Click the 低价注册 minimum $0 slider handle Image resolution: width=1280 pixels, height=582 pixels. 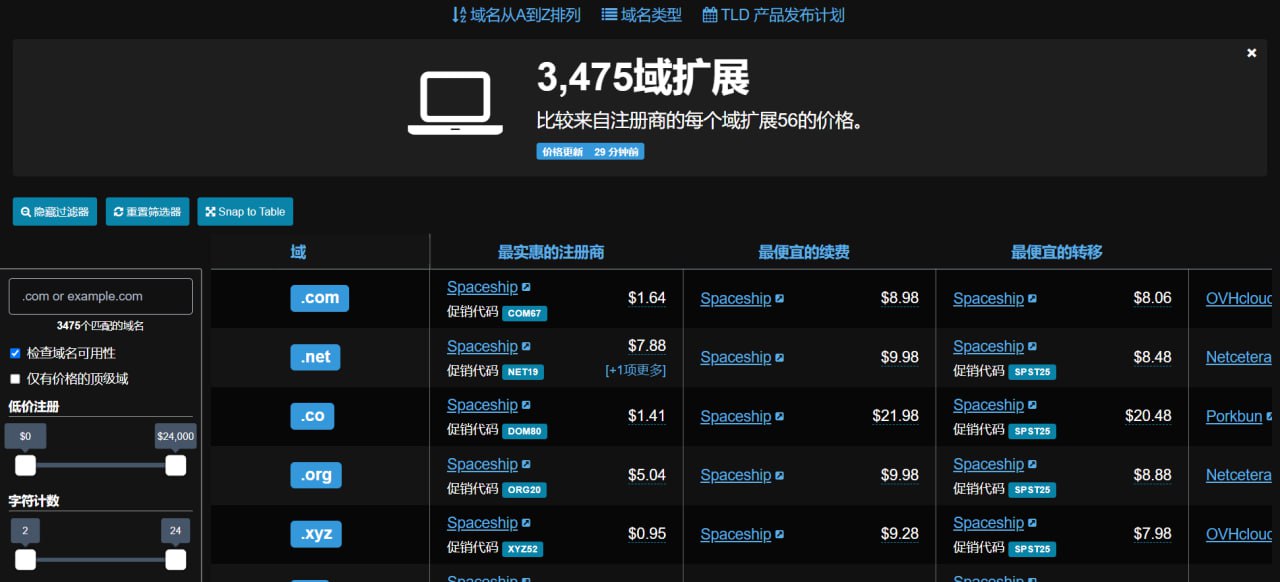[x=25, y=465]
